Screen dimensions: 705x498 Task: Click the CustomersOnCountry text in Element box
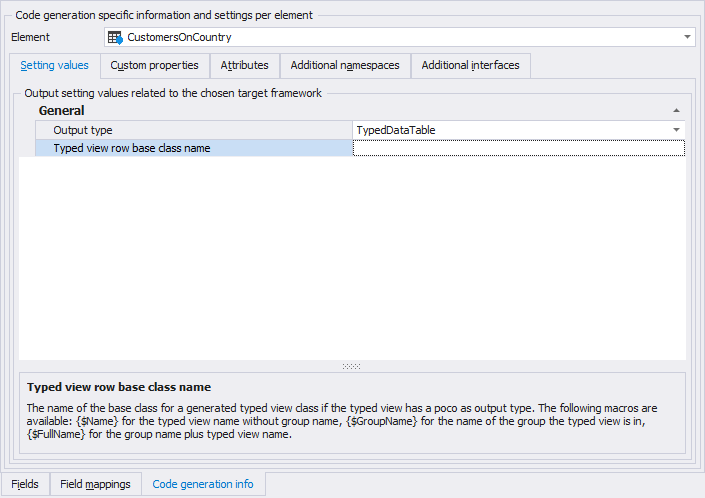click(x=179, y=37)
